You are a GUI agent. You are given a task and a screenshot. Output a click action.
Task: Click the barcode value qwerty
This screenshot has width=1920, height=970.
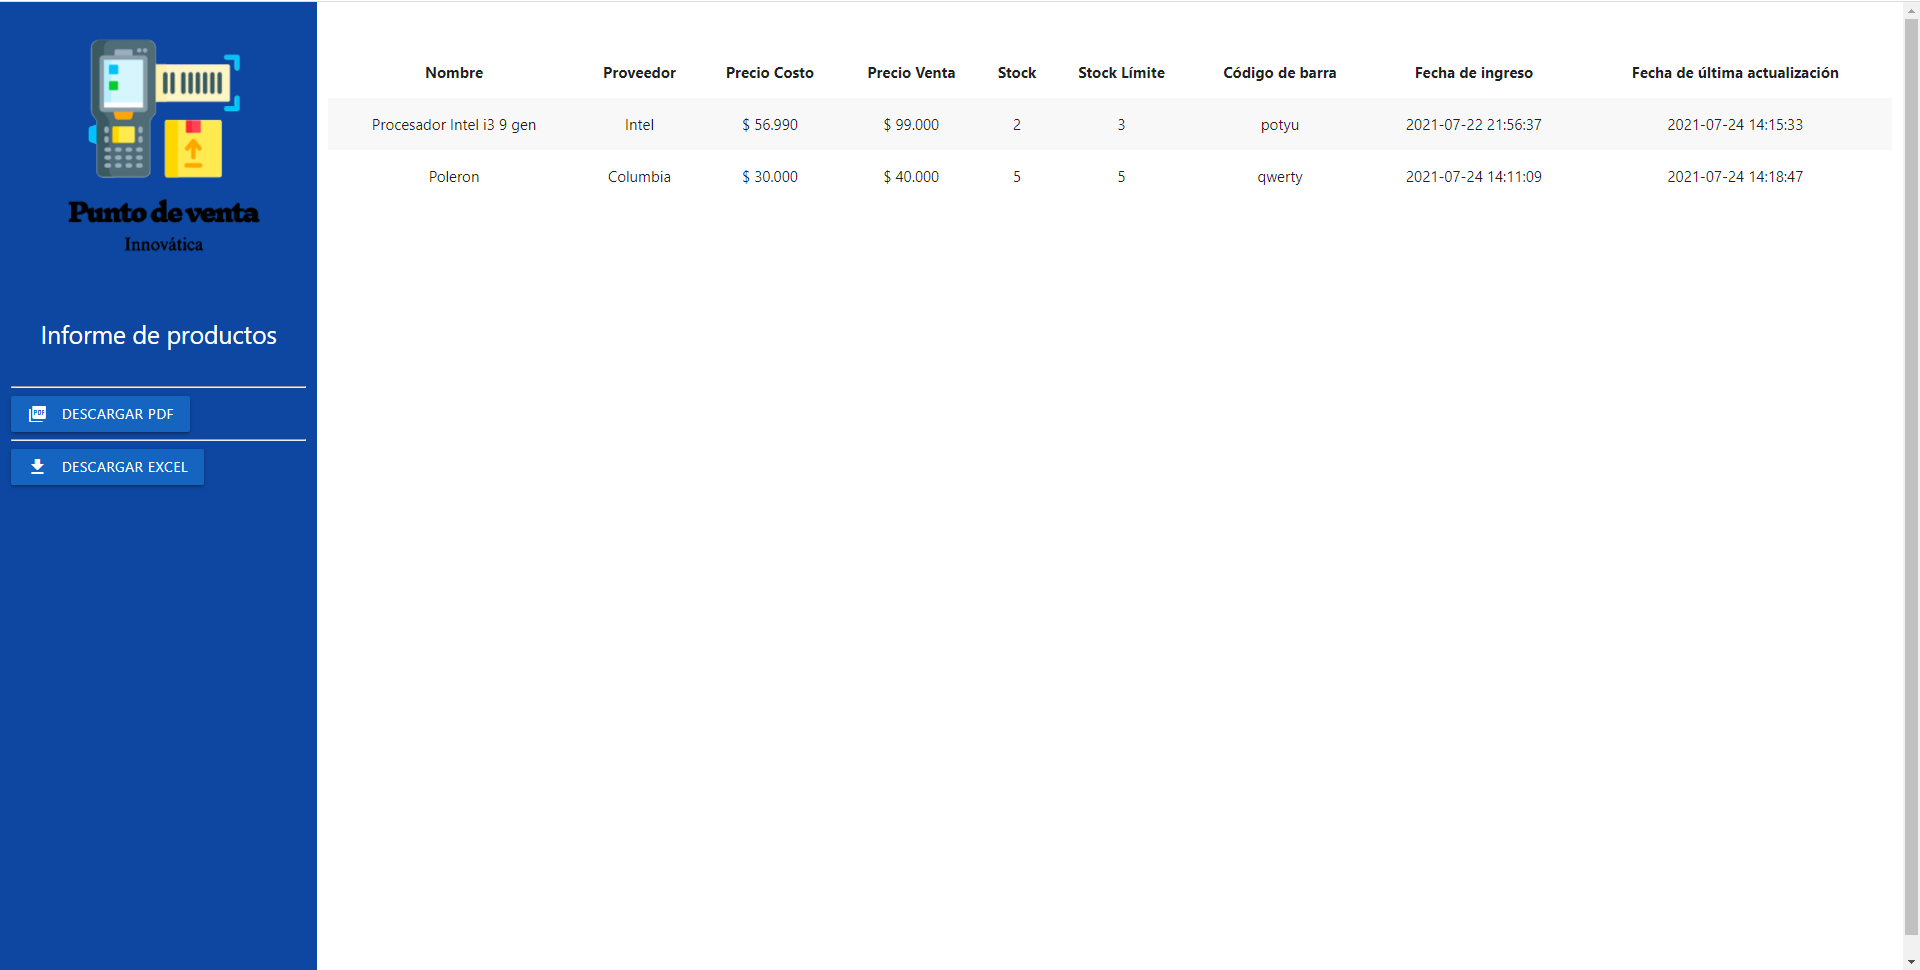point(1279,177)
